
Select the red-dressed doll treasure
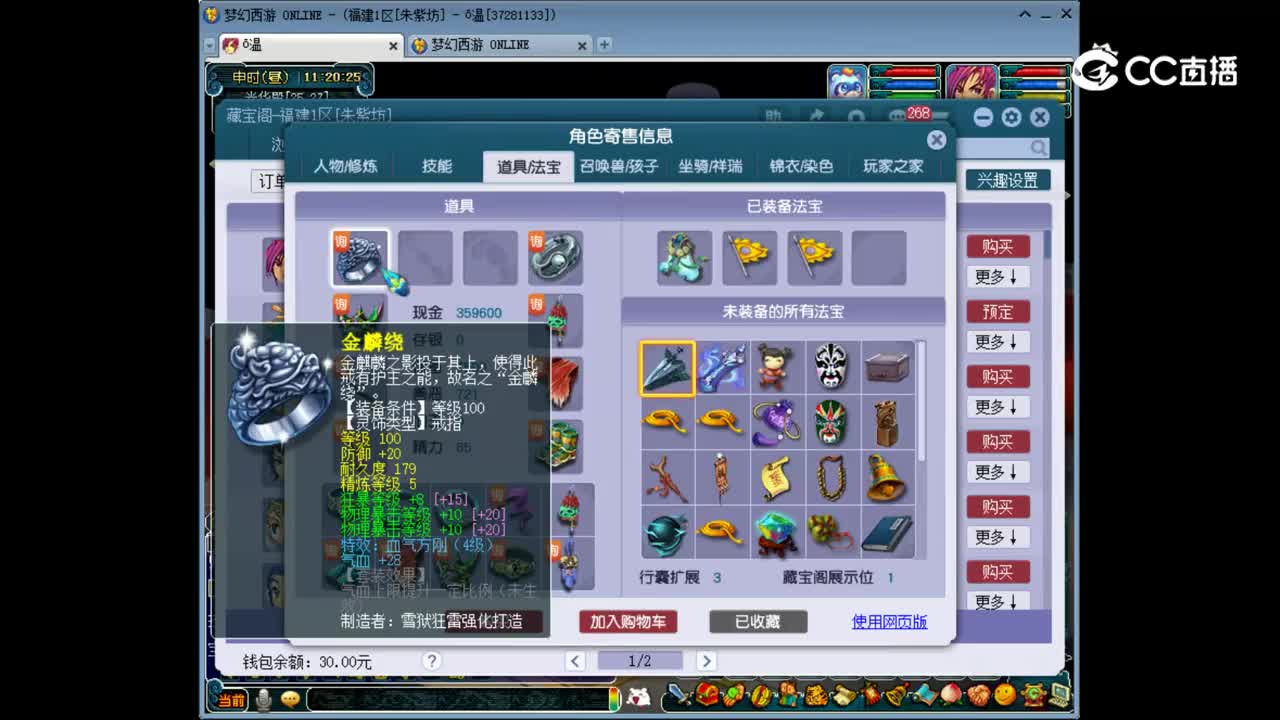coord(777,368)
